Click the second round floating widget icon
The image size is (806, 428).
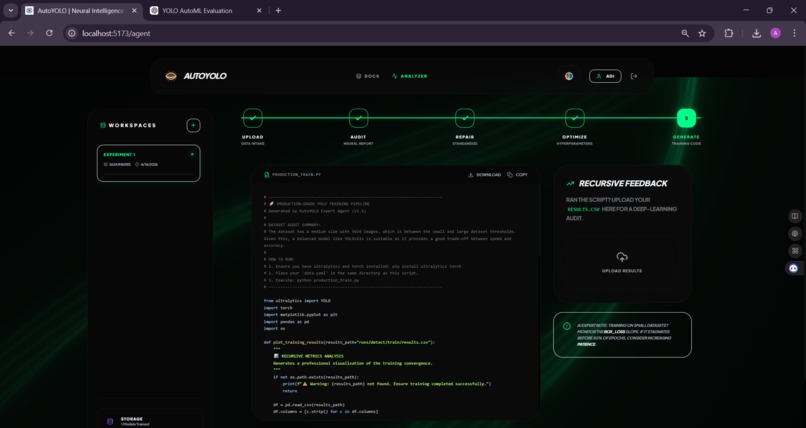pyautogui.click(x=794, y=234)
